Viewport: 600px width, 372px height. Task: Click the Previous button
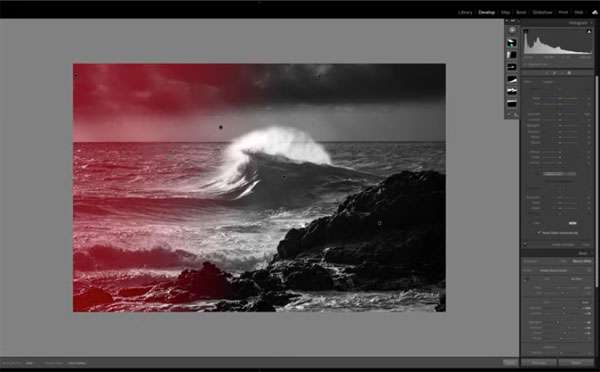[539, 362]
